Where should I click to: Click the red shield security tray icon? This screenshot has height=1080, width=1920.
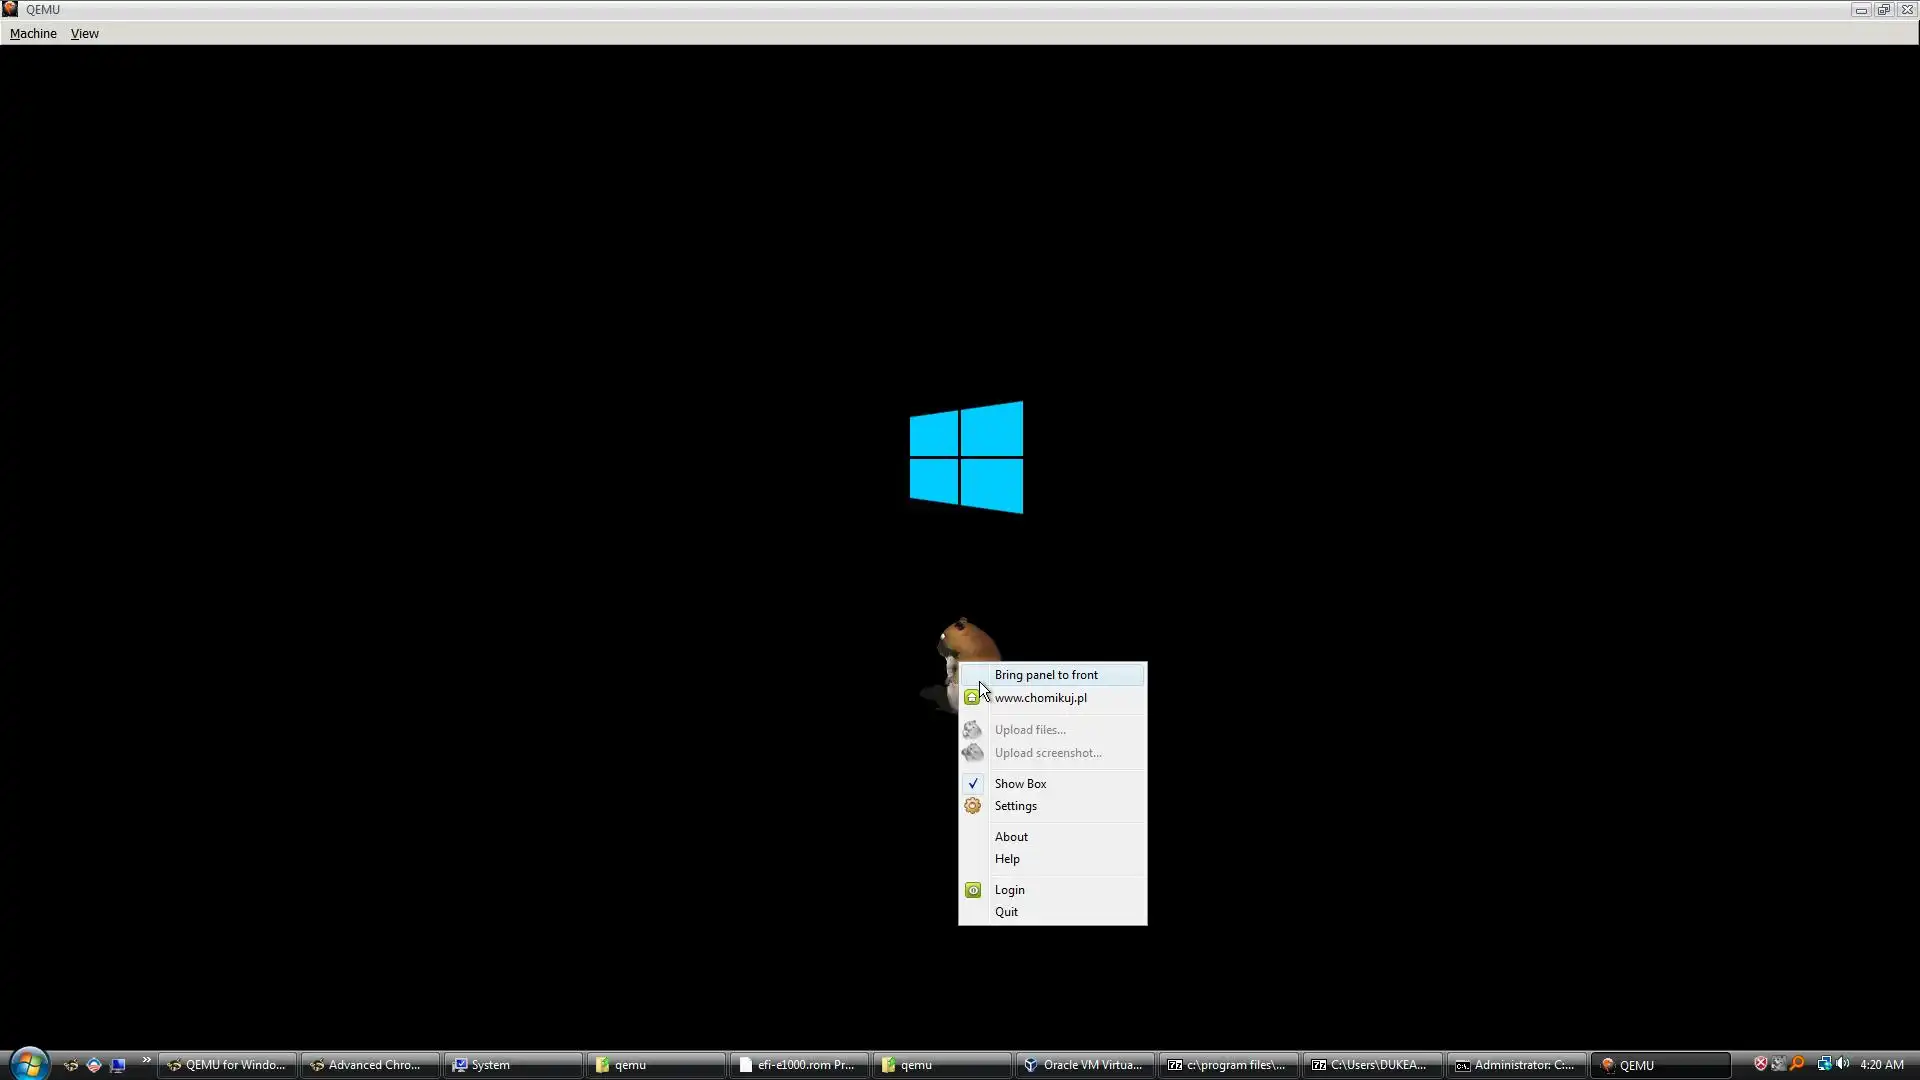[1761, 1064]
